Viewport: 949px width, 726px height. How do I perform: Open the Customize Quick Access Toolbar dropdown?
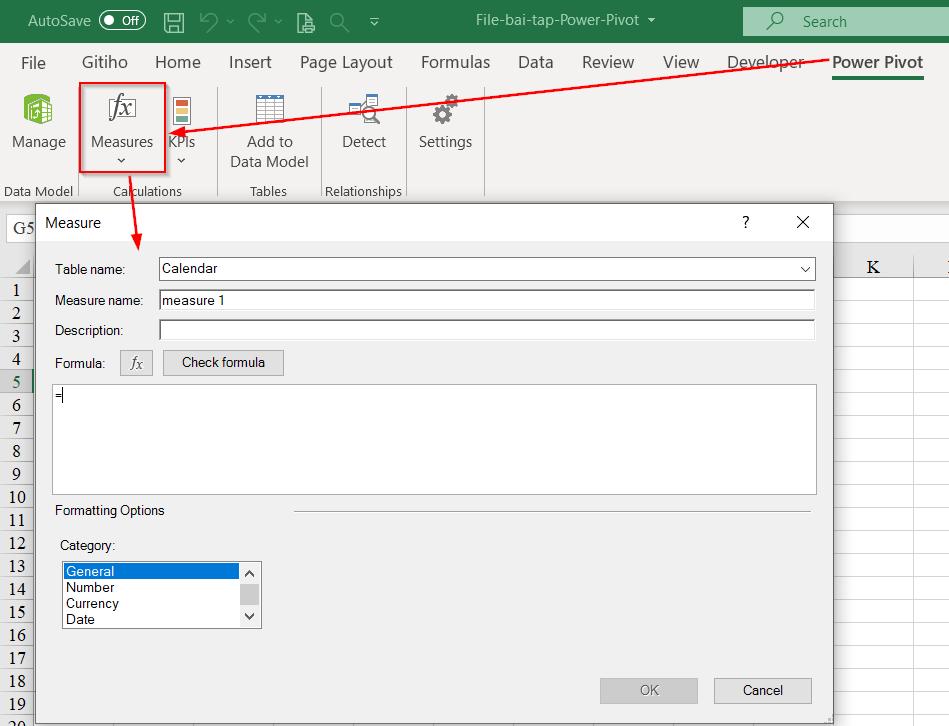pyautogui.click(x=374, y=21)
